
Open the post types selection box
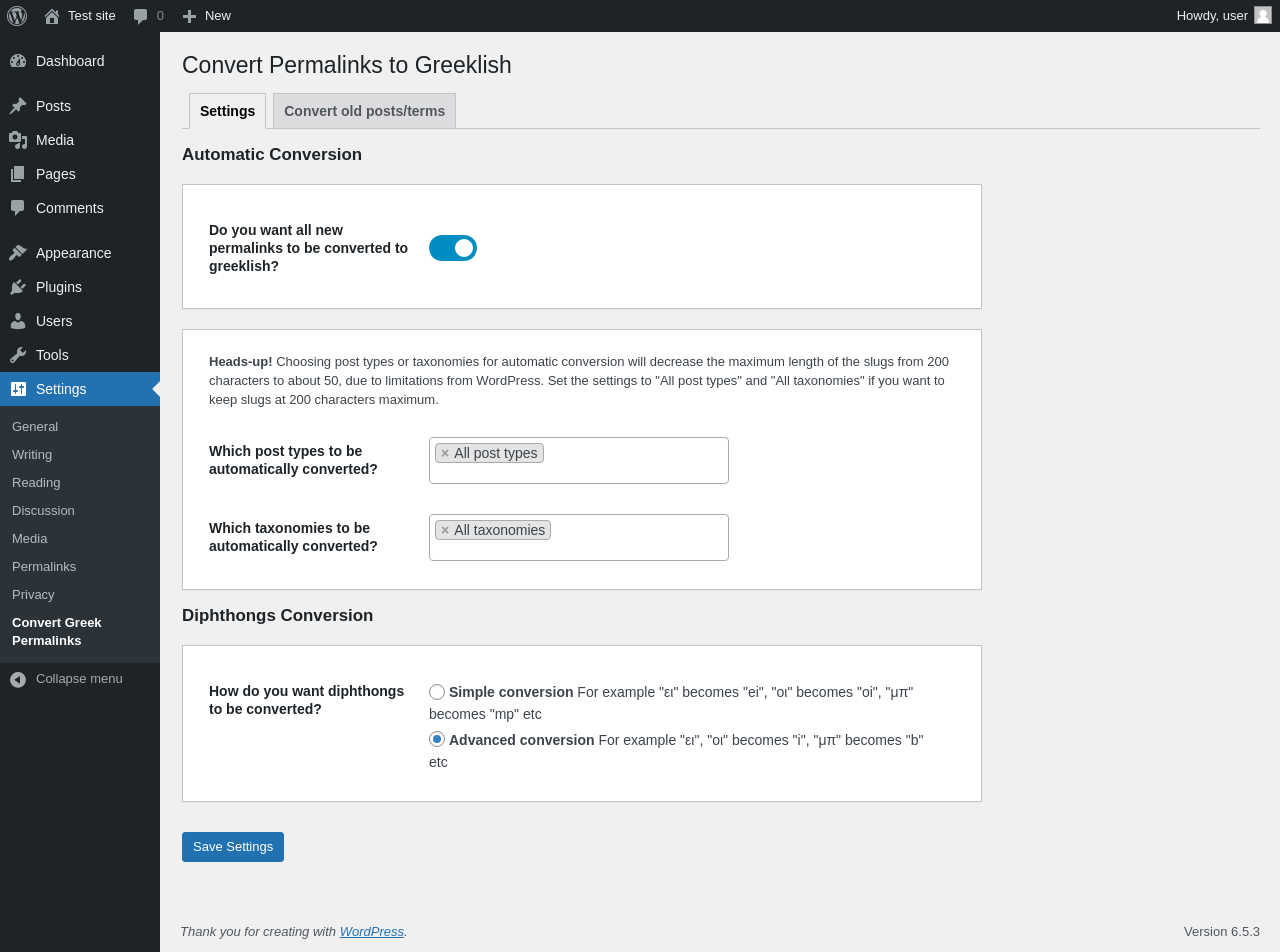click(579, 460)
